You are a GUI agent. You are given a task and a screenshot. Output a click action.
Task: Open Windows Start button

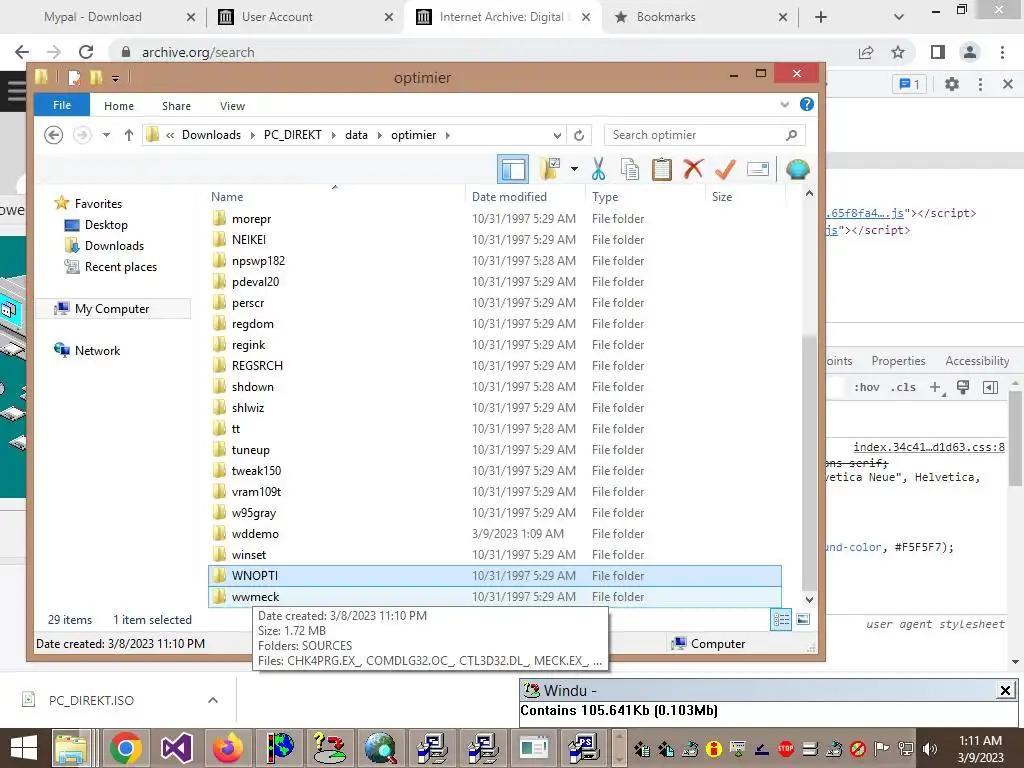click(x=24, y=748)
